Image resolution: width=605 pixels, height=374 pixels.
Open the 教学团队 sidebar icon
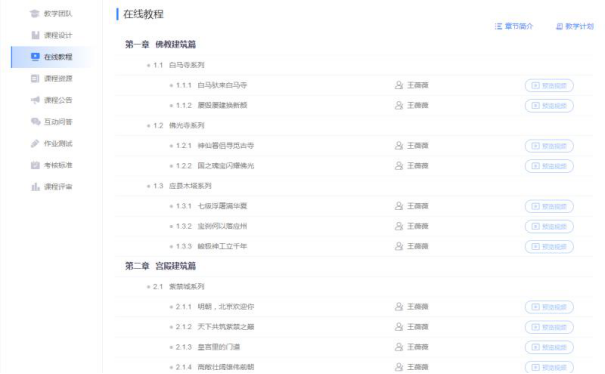click(35, 14)
